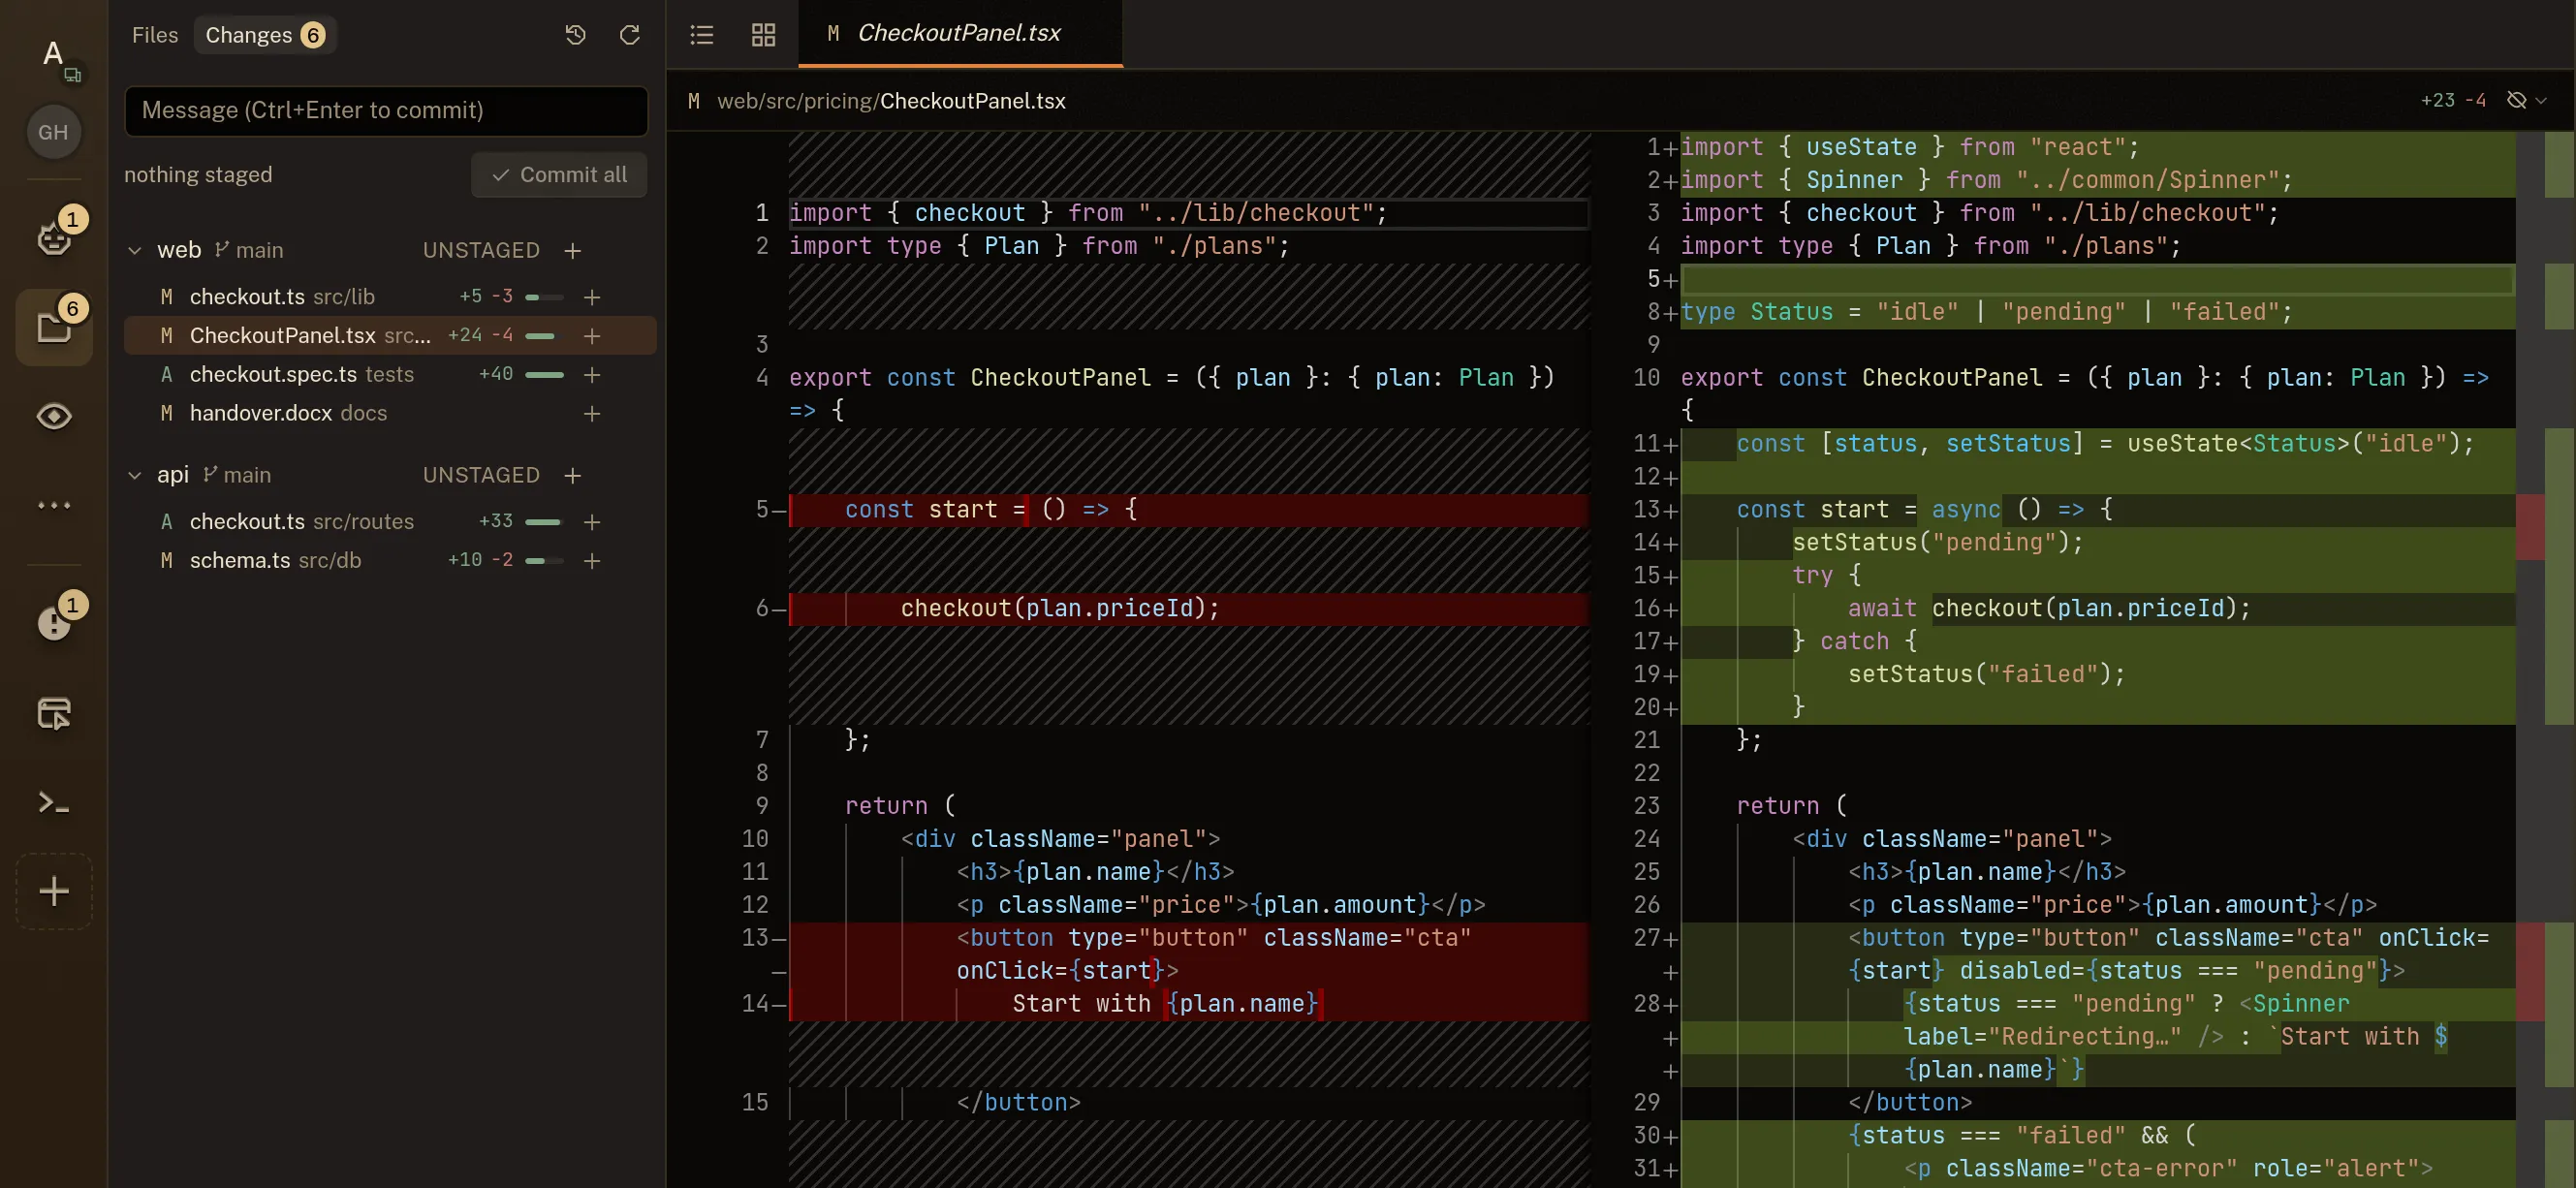
Task: Switch to list view icon
Action: (x=702, y=35)
